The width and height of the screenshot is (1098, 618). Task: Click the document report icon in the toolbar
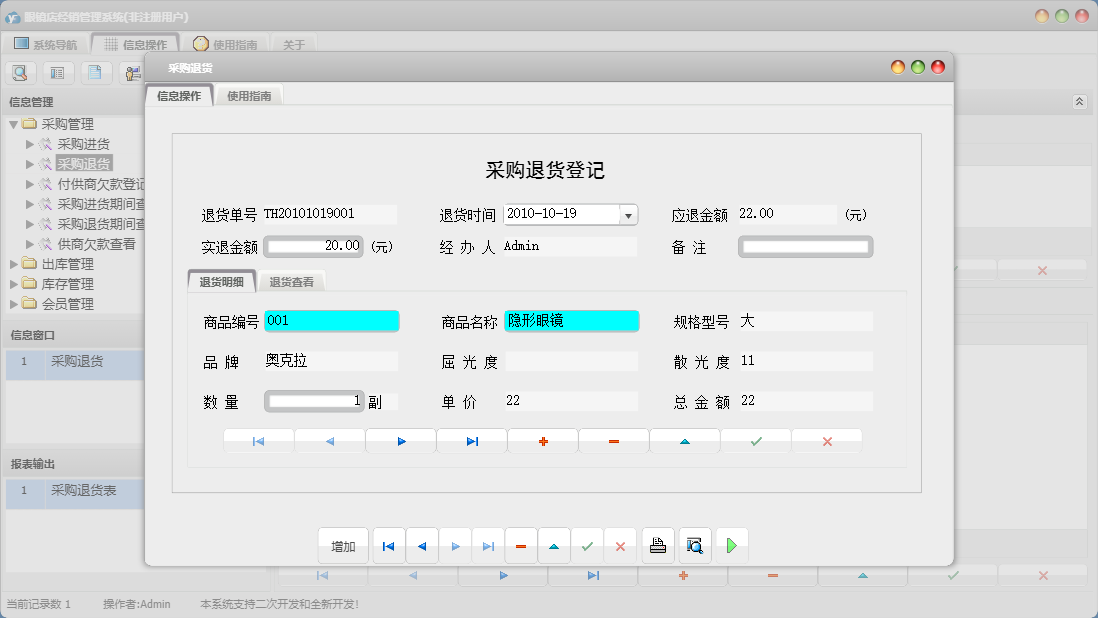tap(95, 72)
